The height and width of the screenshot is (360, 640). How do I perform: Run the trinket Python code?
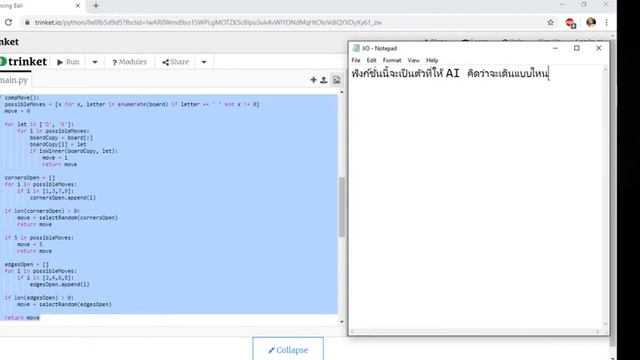pos(68,62)
